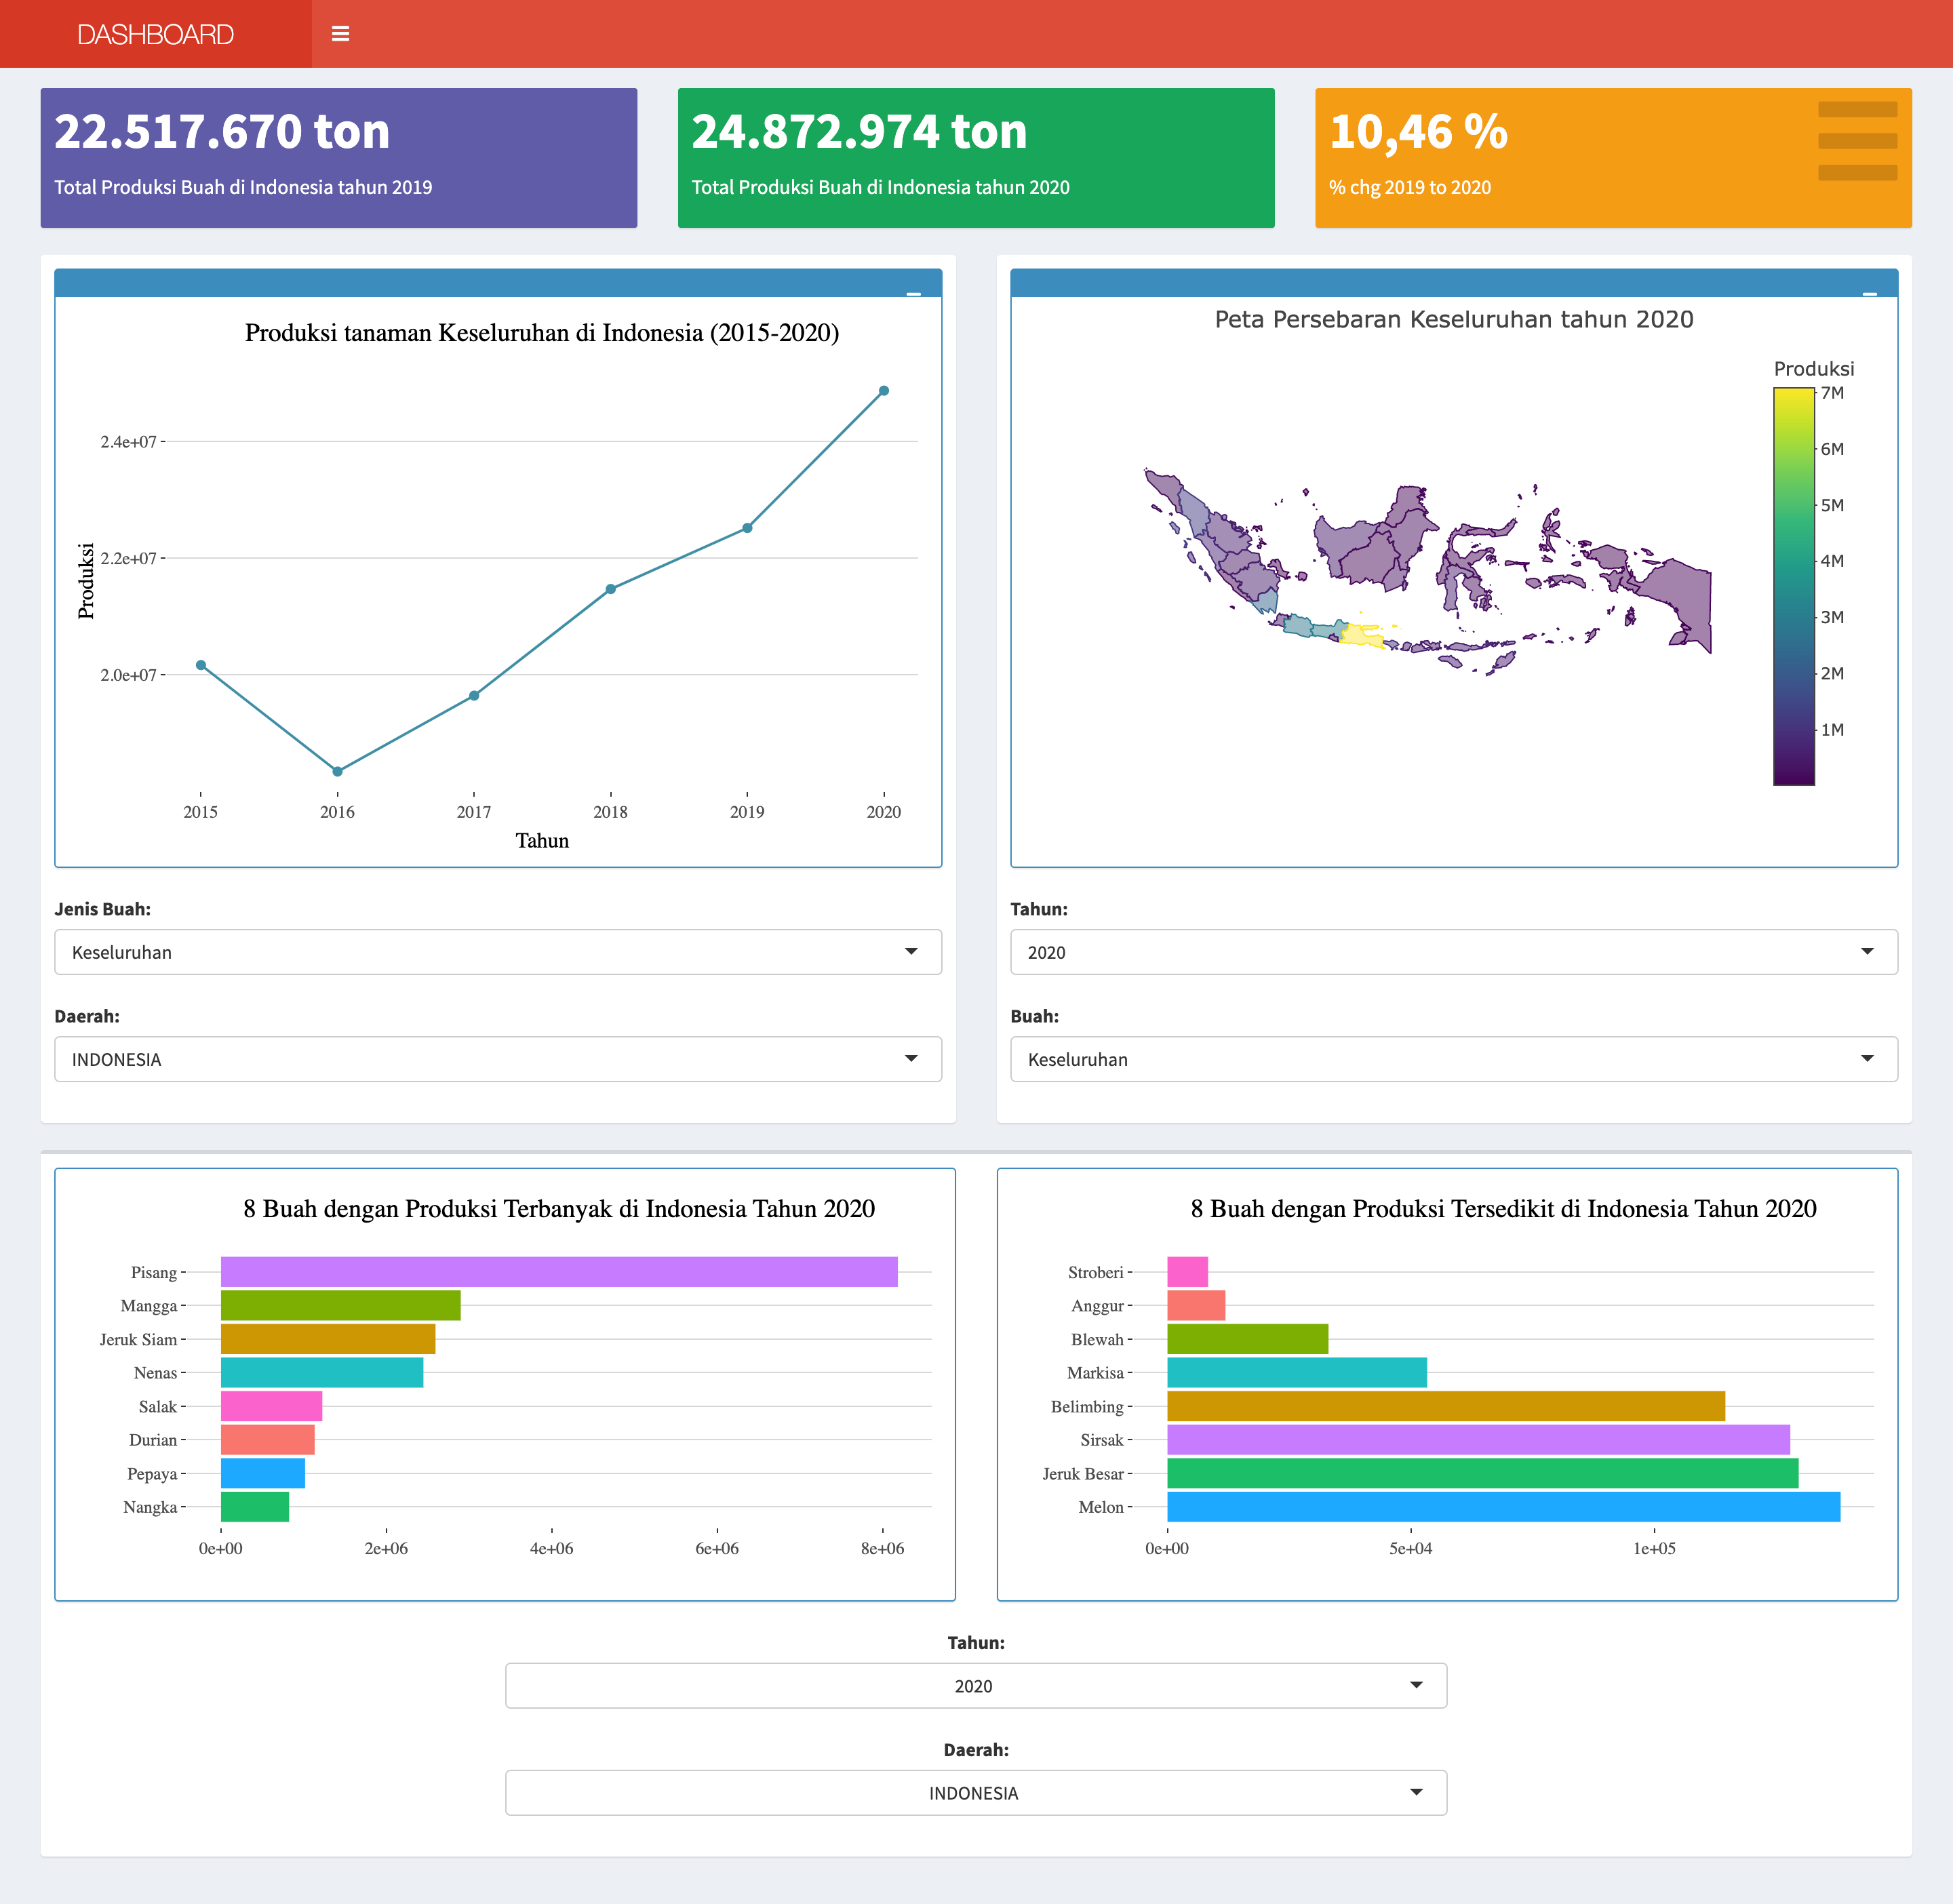
Task: Click the 24.872.974 ton value box
Action: 976,158
